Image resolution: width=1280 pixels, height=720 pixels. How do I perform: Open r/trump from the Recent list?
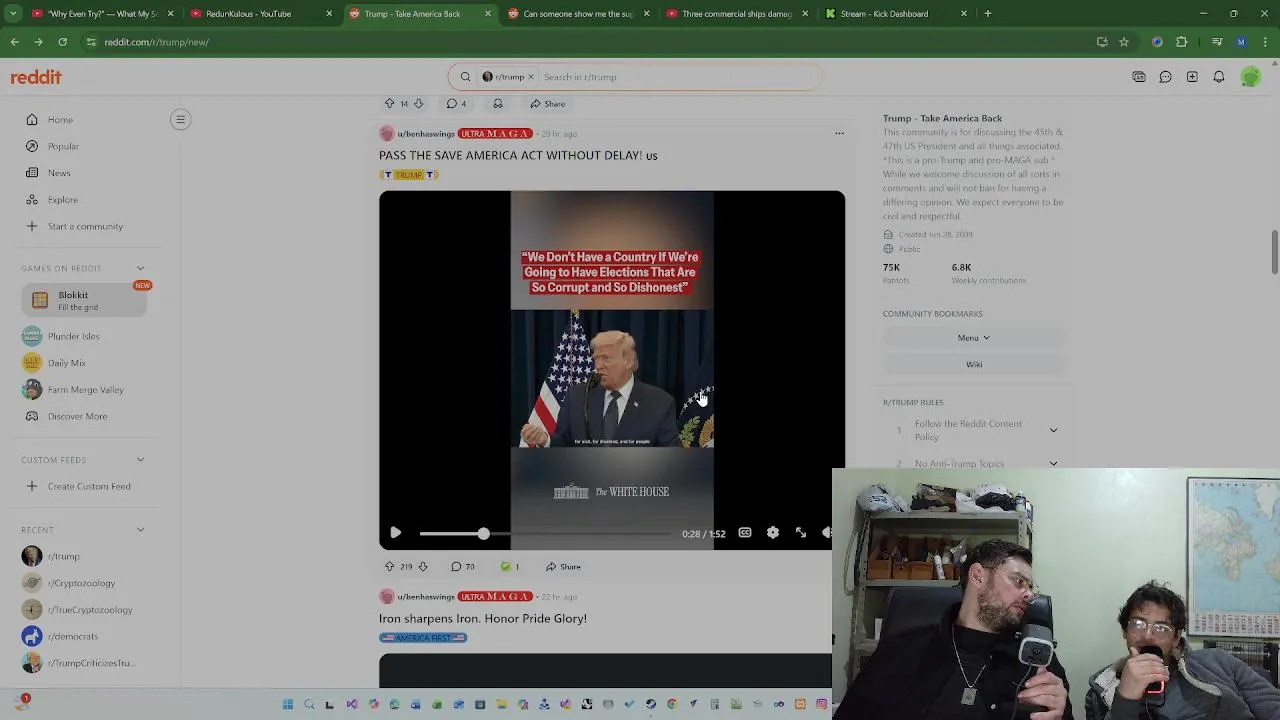pos(63,556)
